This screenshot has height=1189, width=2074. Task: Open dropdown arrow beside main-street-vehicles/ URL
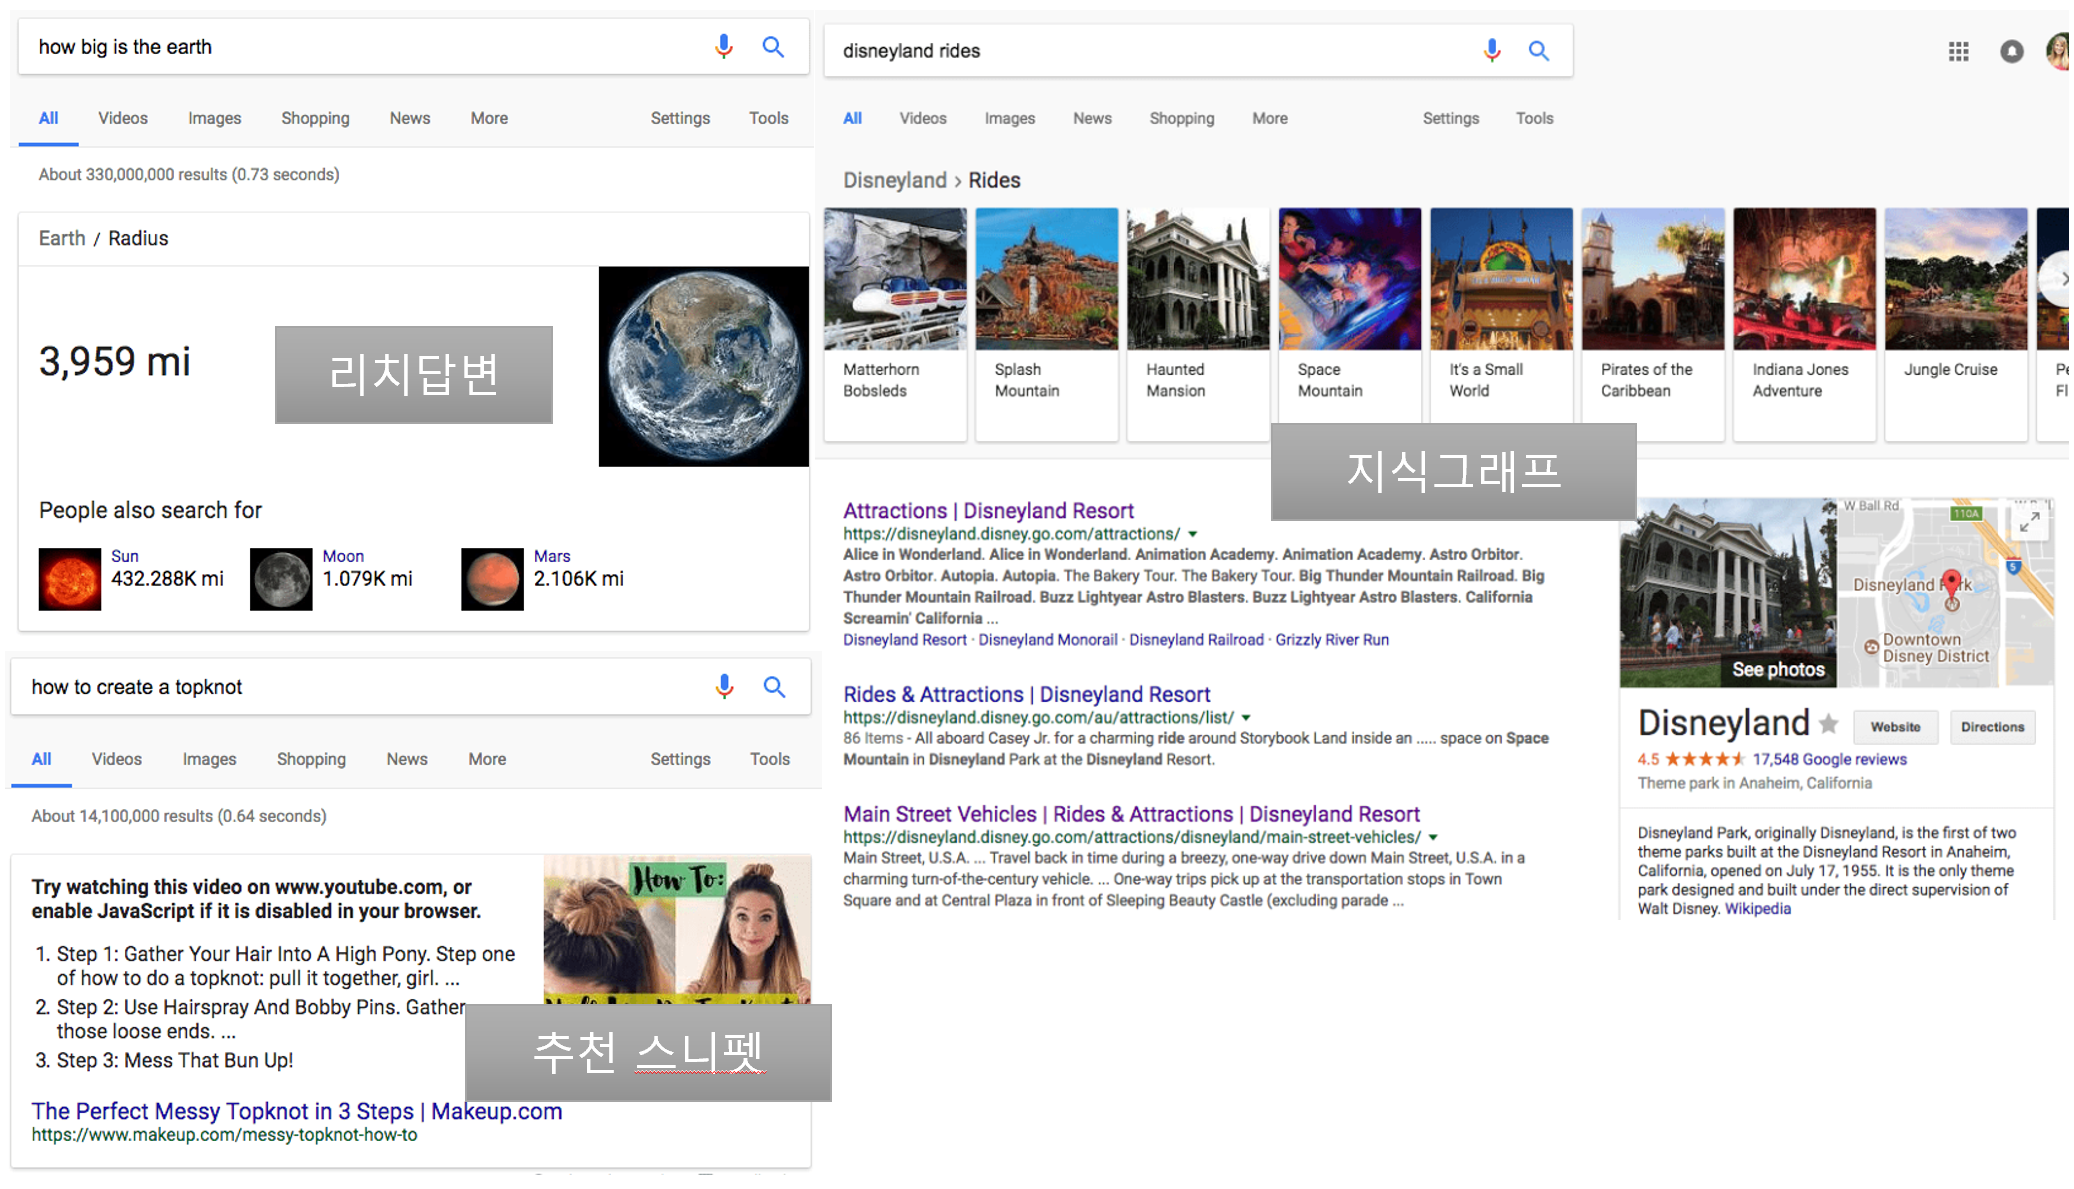pos(1433,837)
